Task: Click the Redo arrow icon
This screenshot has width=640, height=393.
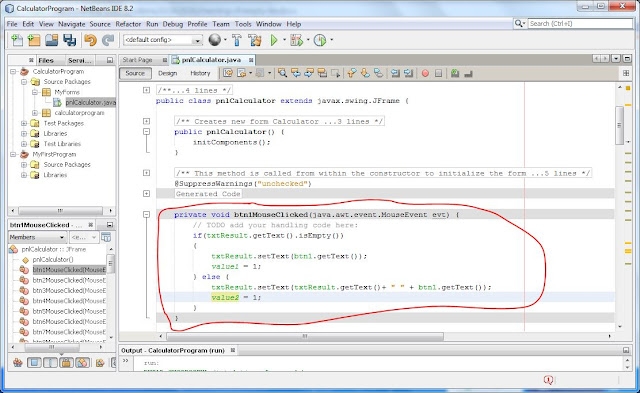Action: 108,40
